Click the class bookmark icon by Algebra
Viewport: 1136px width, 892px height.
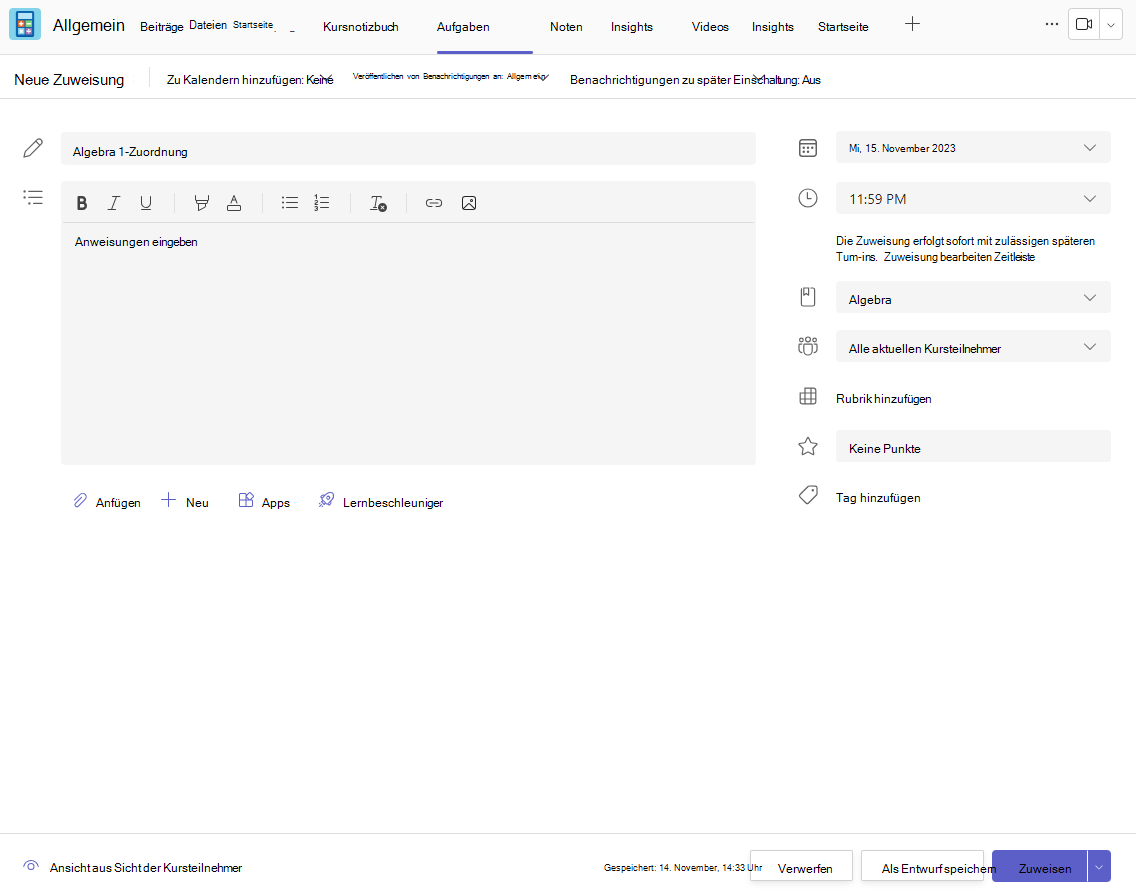click(808, 296)
